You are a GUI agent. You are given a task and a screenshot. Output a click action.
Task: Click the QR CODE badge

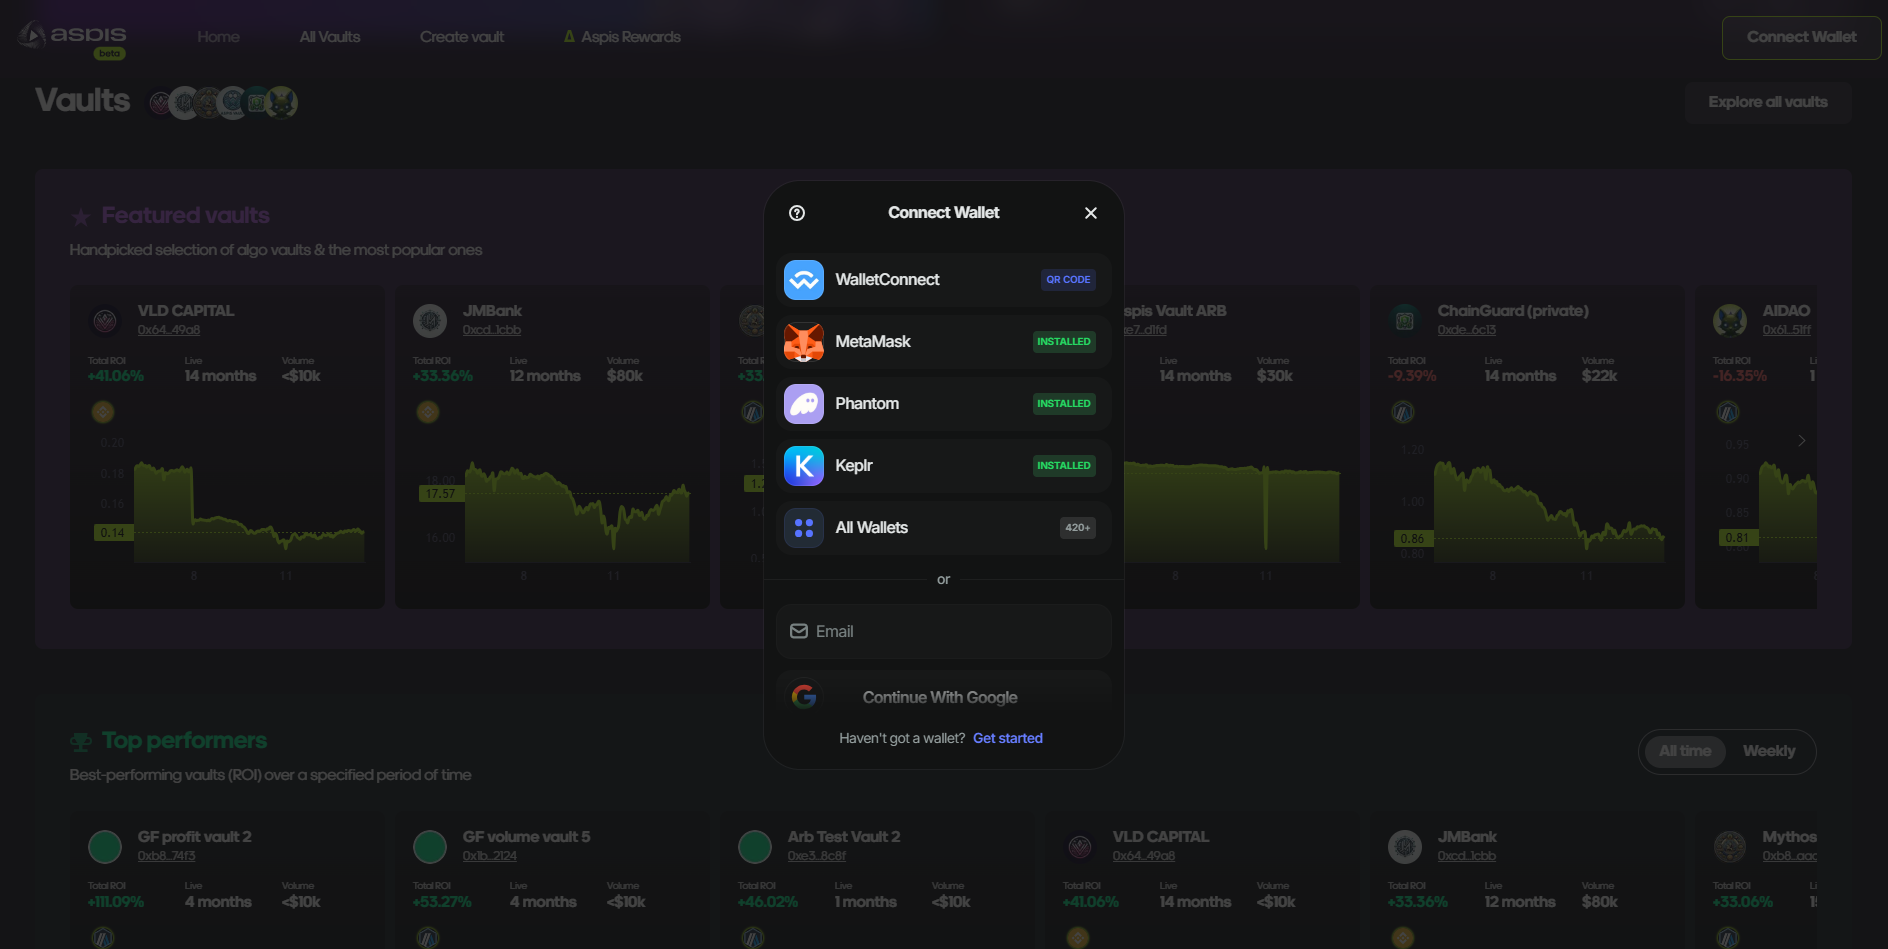tap(1067, 280)
